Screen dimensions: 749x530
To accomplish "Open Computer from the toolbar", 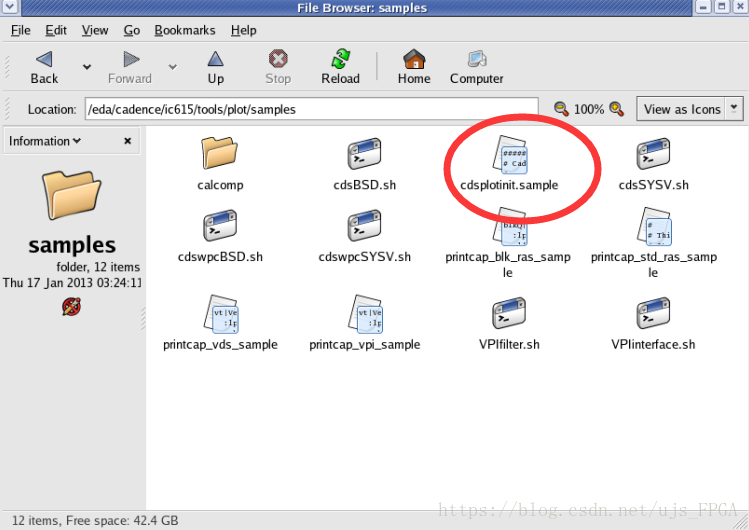I will 476,67.
